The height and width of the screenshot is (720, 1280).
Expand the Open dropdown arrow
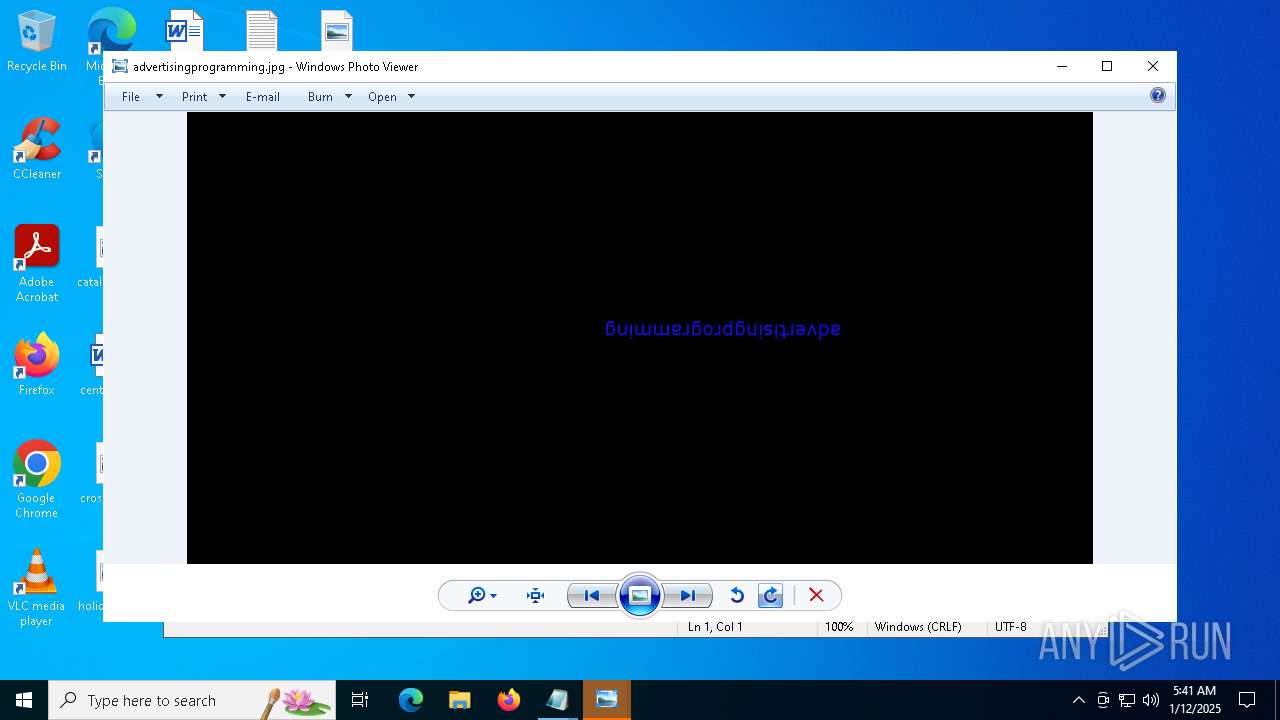[x=411, y=97]
